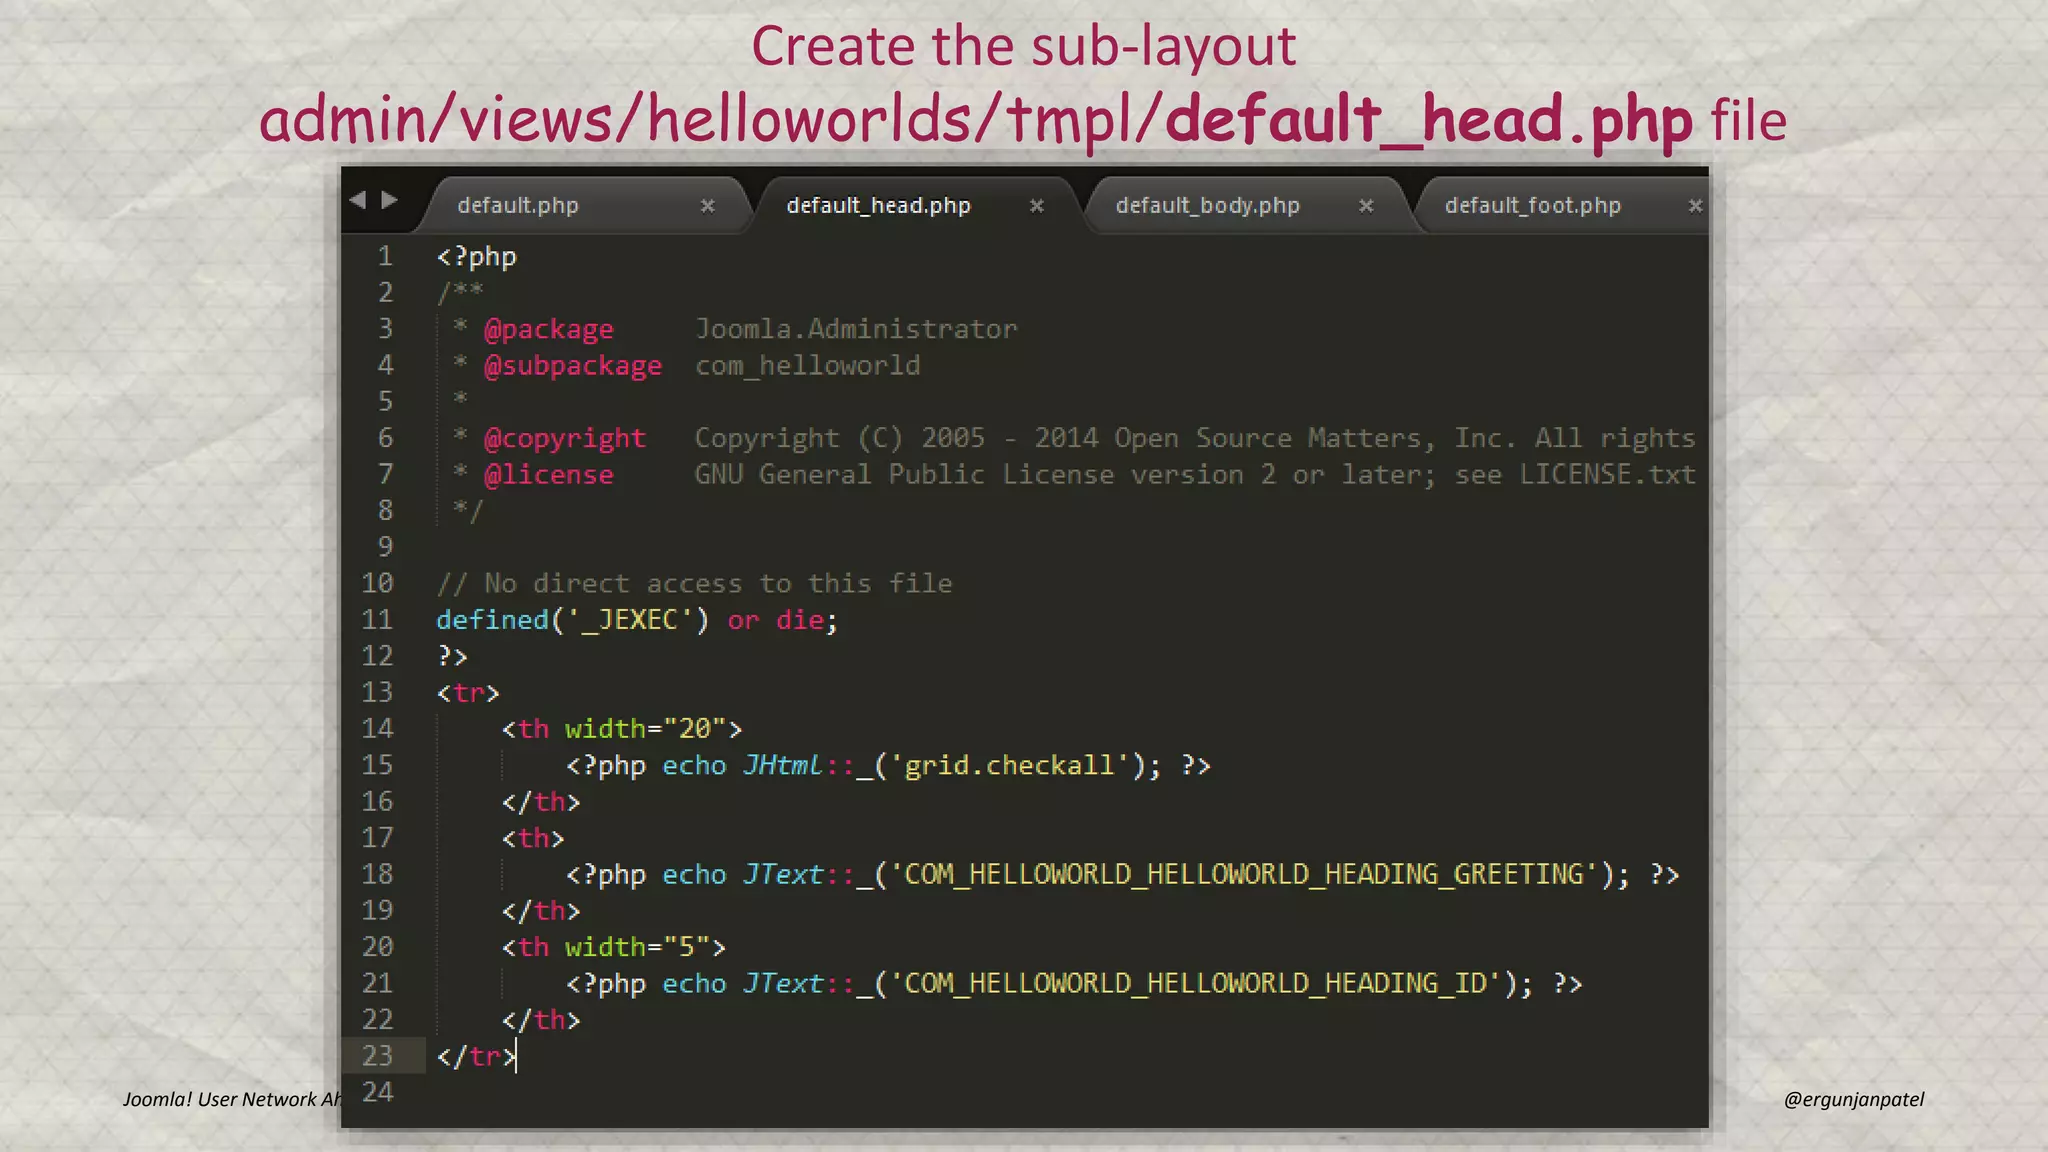
Task: Click line number 23 in gutter
Action: pyautogui.click(x=377, y=1056)
